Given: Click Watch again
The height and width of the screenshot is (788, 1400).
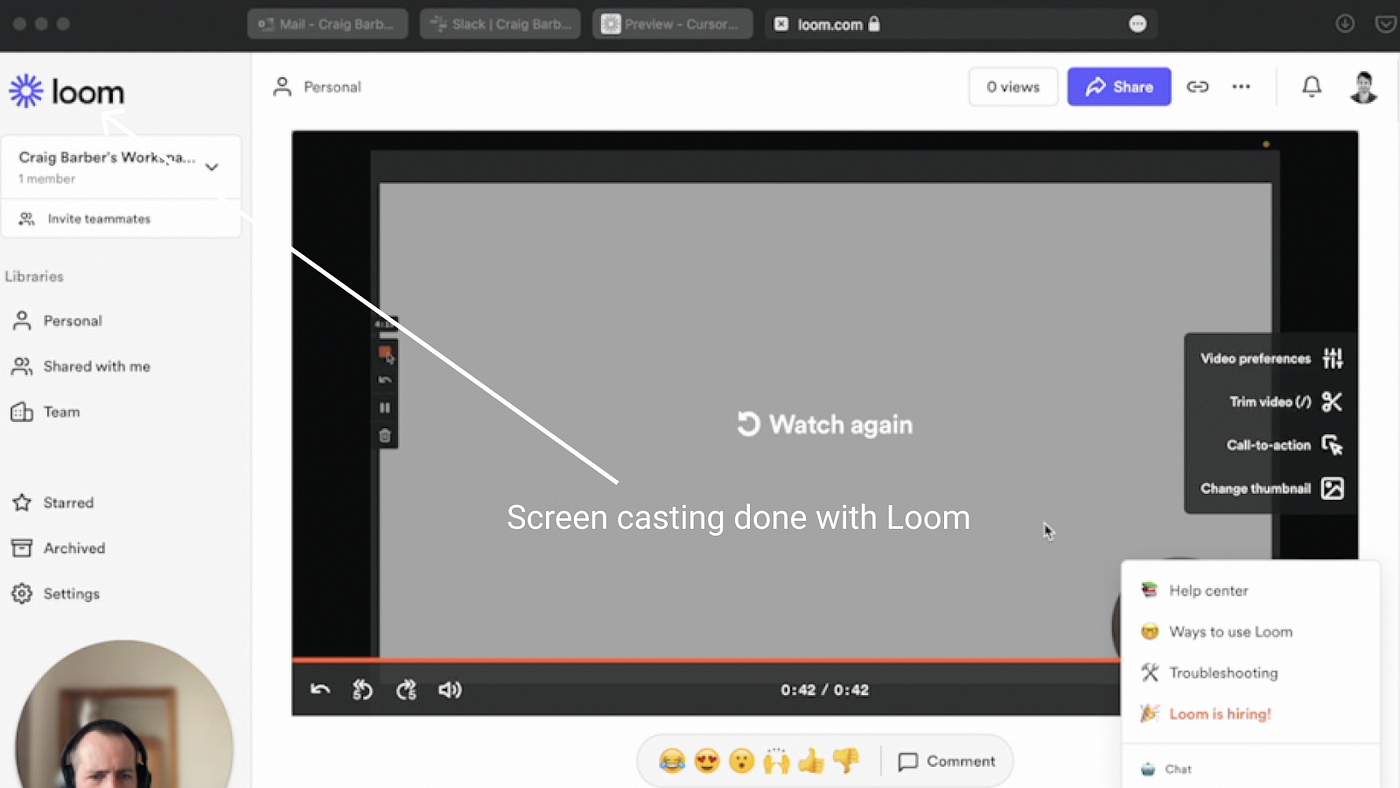Looking at the screenshot, I should click(x=825, y=424).
